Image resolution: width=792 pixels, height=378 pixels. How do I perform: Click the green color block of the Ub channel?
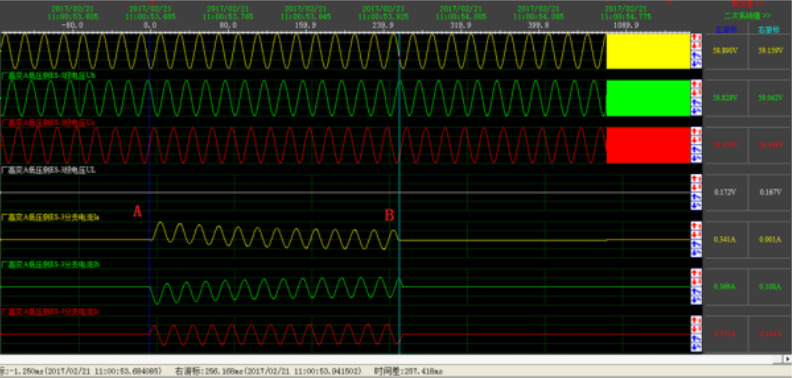(648, 98)
